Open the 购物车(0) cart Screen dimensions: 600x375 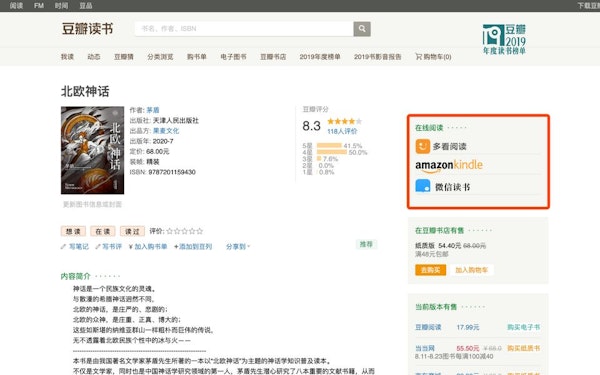433,57
